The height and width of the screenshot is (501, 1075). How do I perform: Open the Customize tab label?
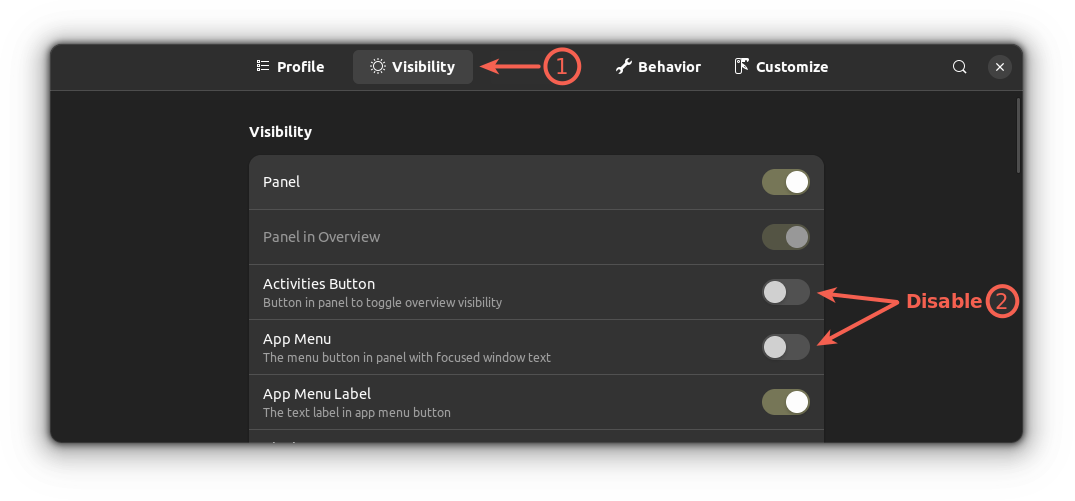(x=791, y=67)
